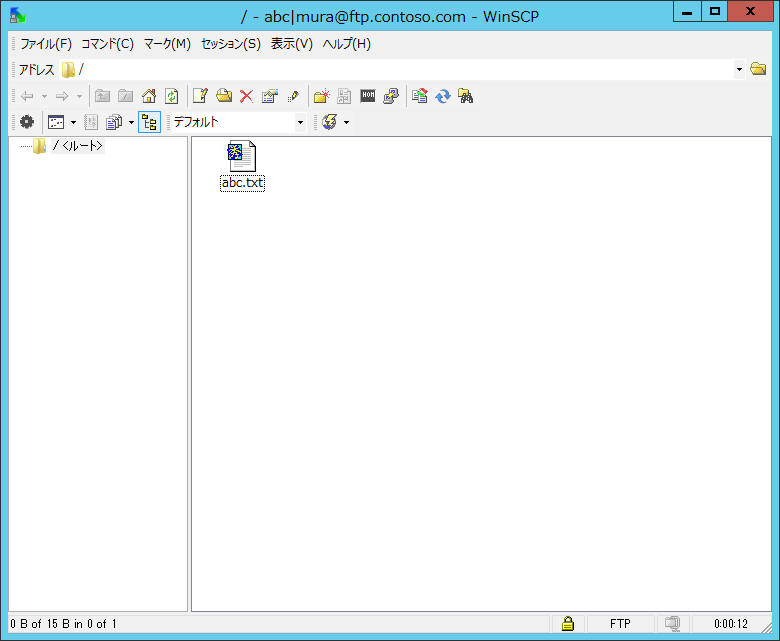Refresh the directory listing
The image size is (780, 641).
pos(172,96)
